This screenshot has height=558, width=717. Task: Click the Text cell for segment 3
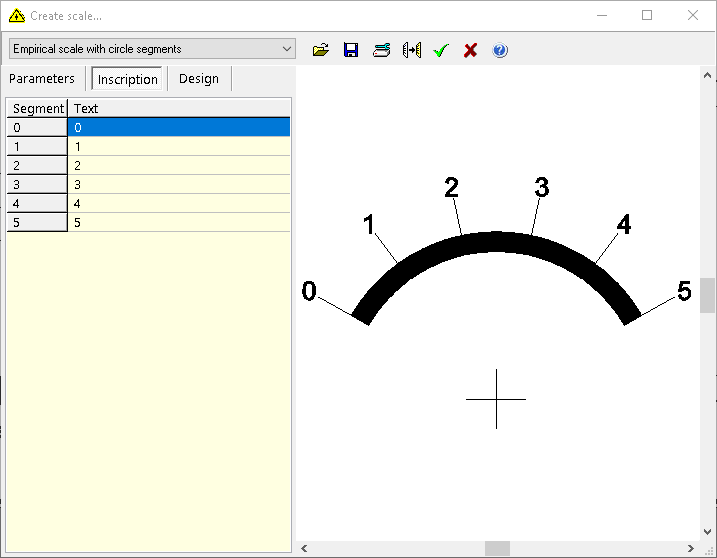tap(180, 185)
